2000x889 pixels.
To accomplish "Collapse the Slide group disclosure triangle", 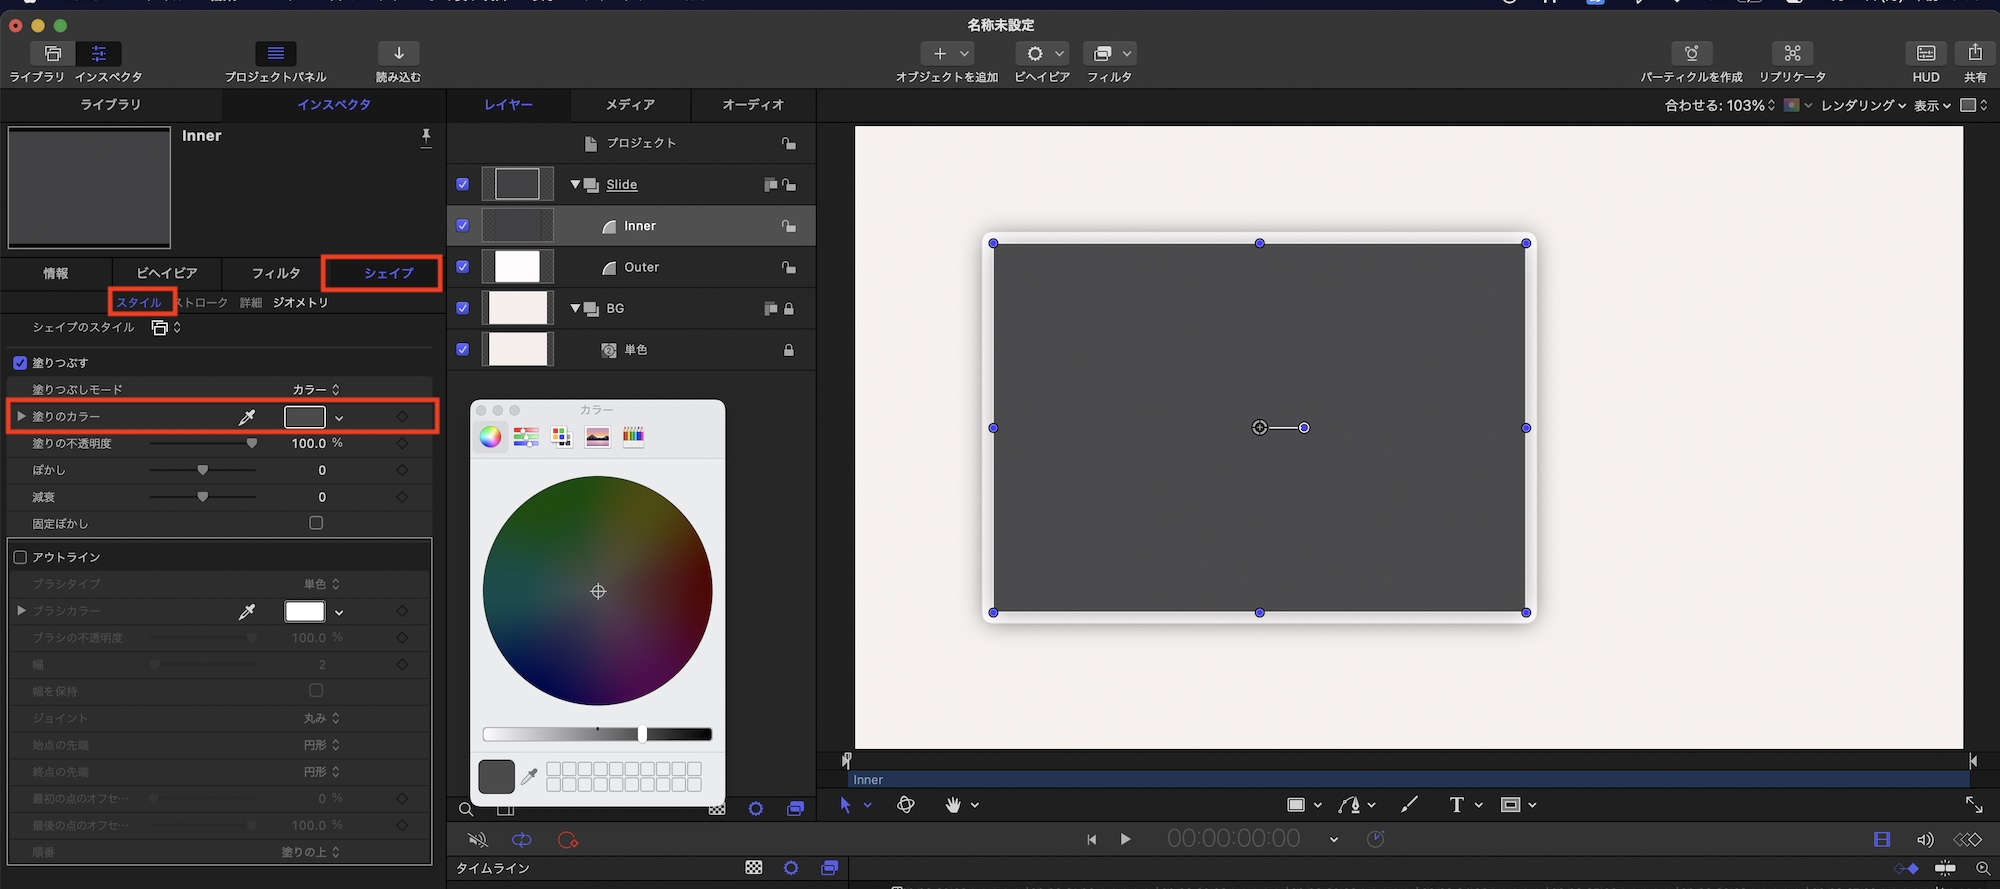I will (575, 185).
